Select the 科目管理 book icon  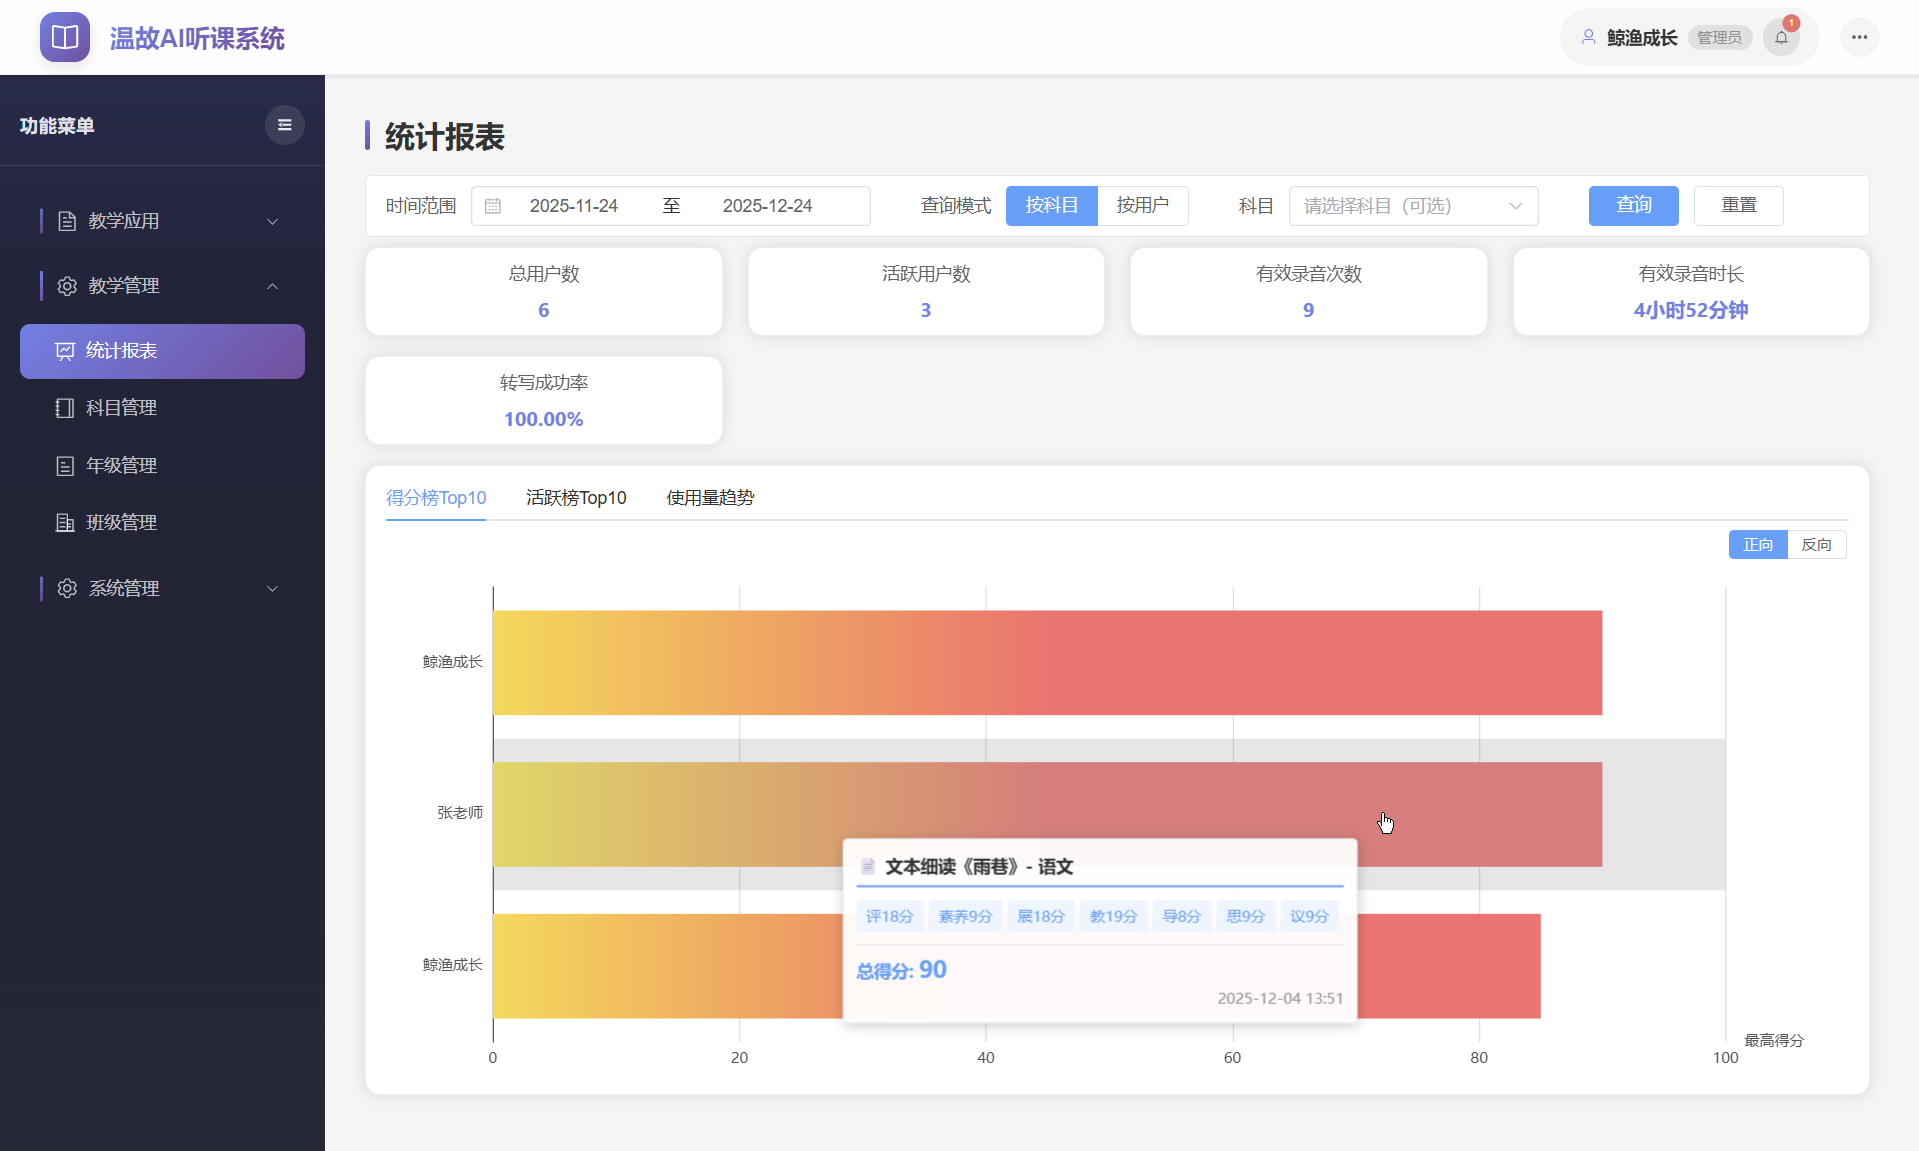pyautogui.click(x=64, y=408)
